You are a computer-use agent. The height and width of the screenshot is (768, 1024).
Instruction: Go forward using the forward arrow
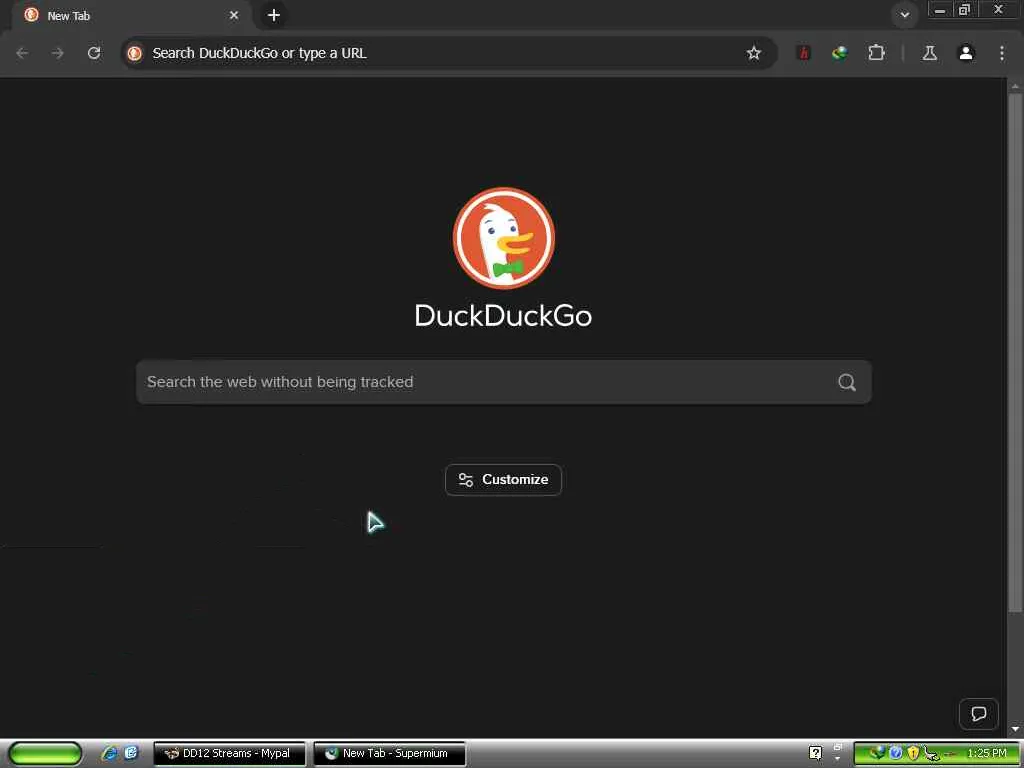click(58, 53)
